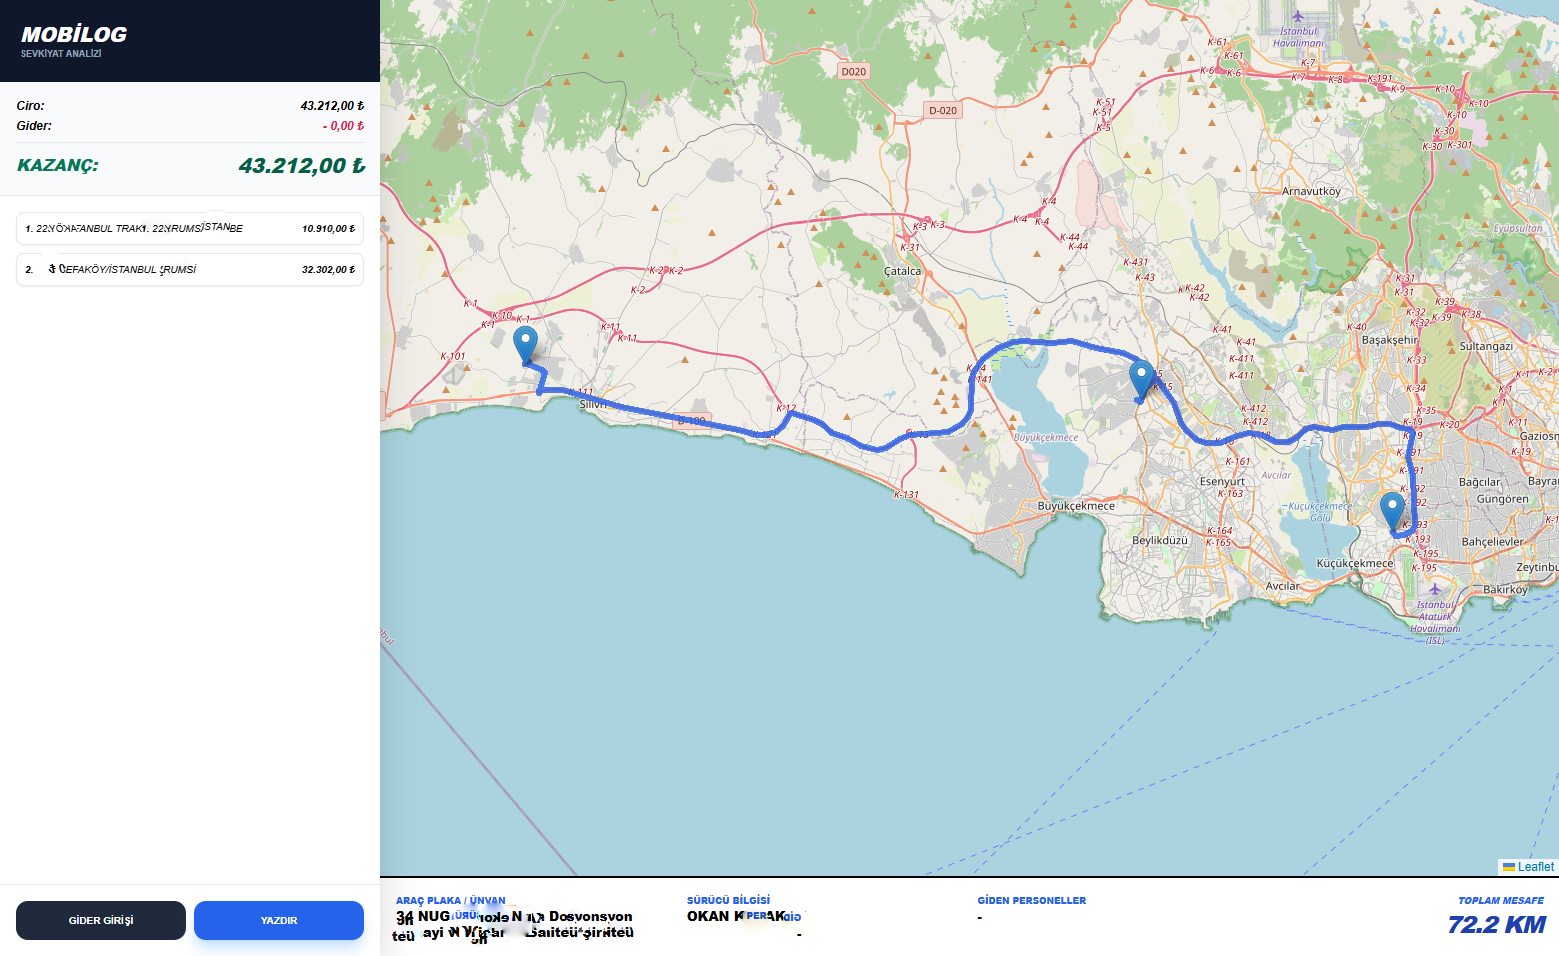Screen dimensions: 1559x956
Task: Click the D020 road shield on map
Action: tap(854, 72)
